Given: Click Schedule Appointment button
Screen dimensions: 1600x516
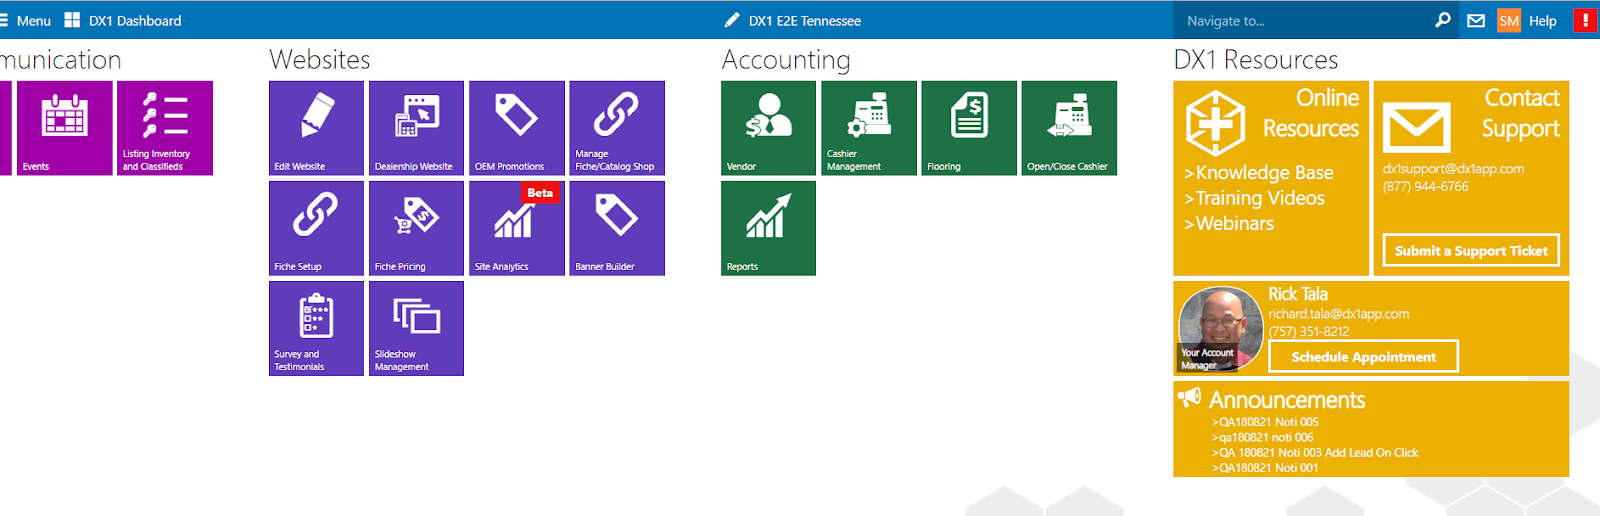Looking at the screenshot, I should pos(1363,356).
